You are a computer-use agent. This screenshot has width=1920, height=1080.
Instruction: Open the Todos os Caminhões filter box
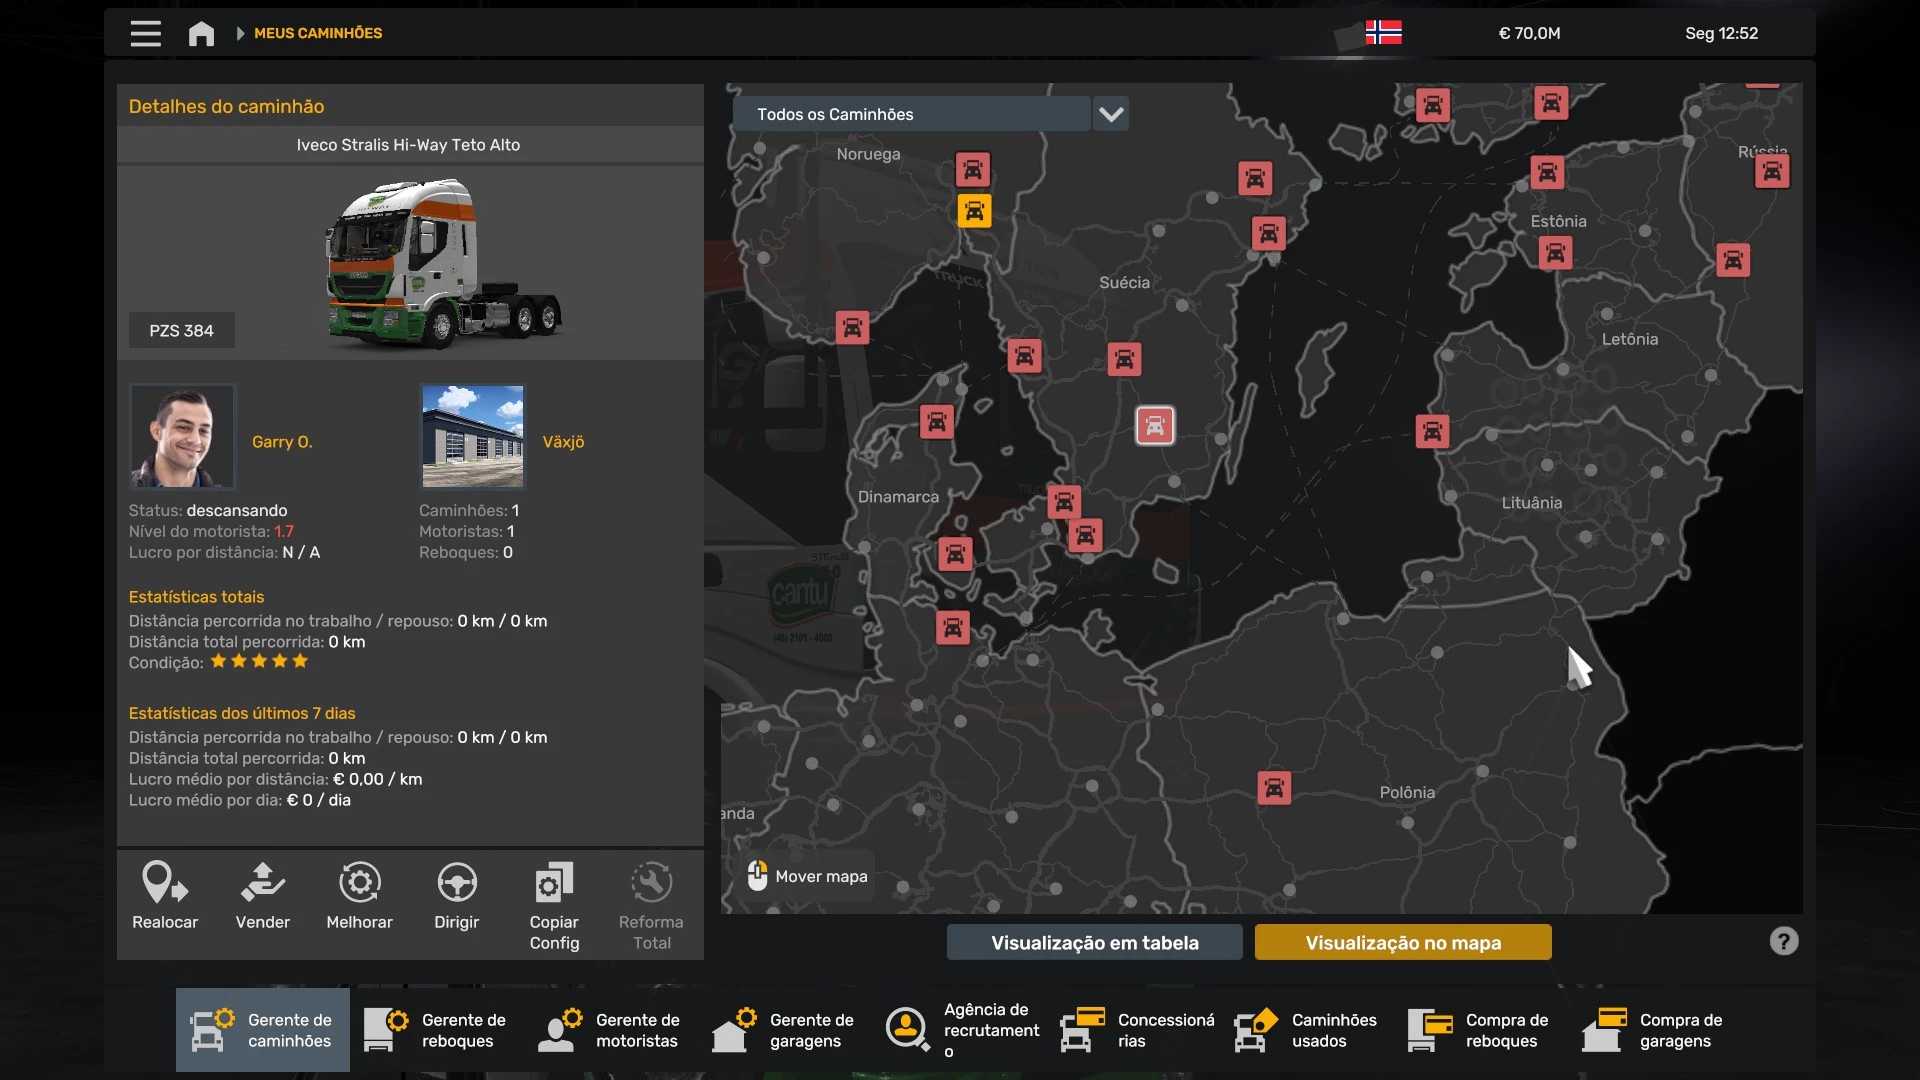pos(910,114)
